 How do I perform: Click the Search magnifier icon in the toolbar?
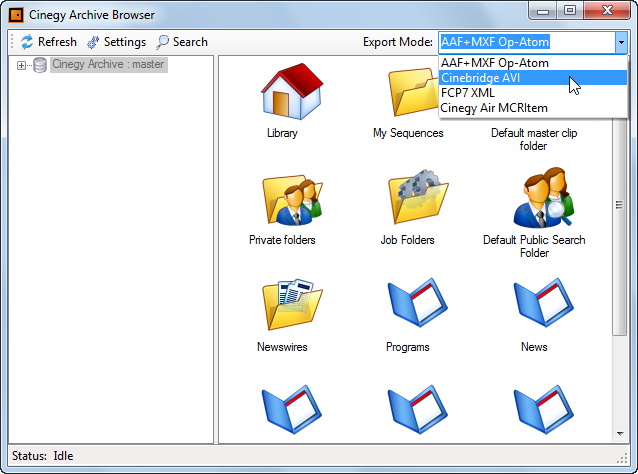tap(162, 42)
